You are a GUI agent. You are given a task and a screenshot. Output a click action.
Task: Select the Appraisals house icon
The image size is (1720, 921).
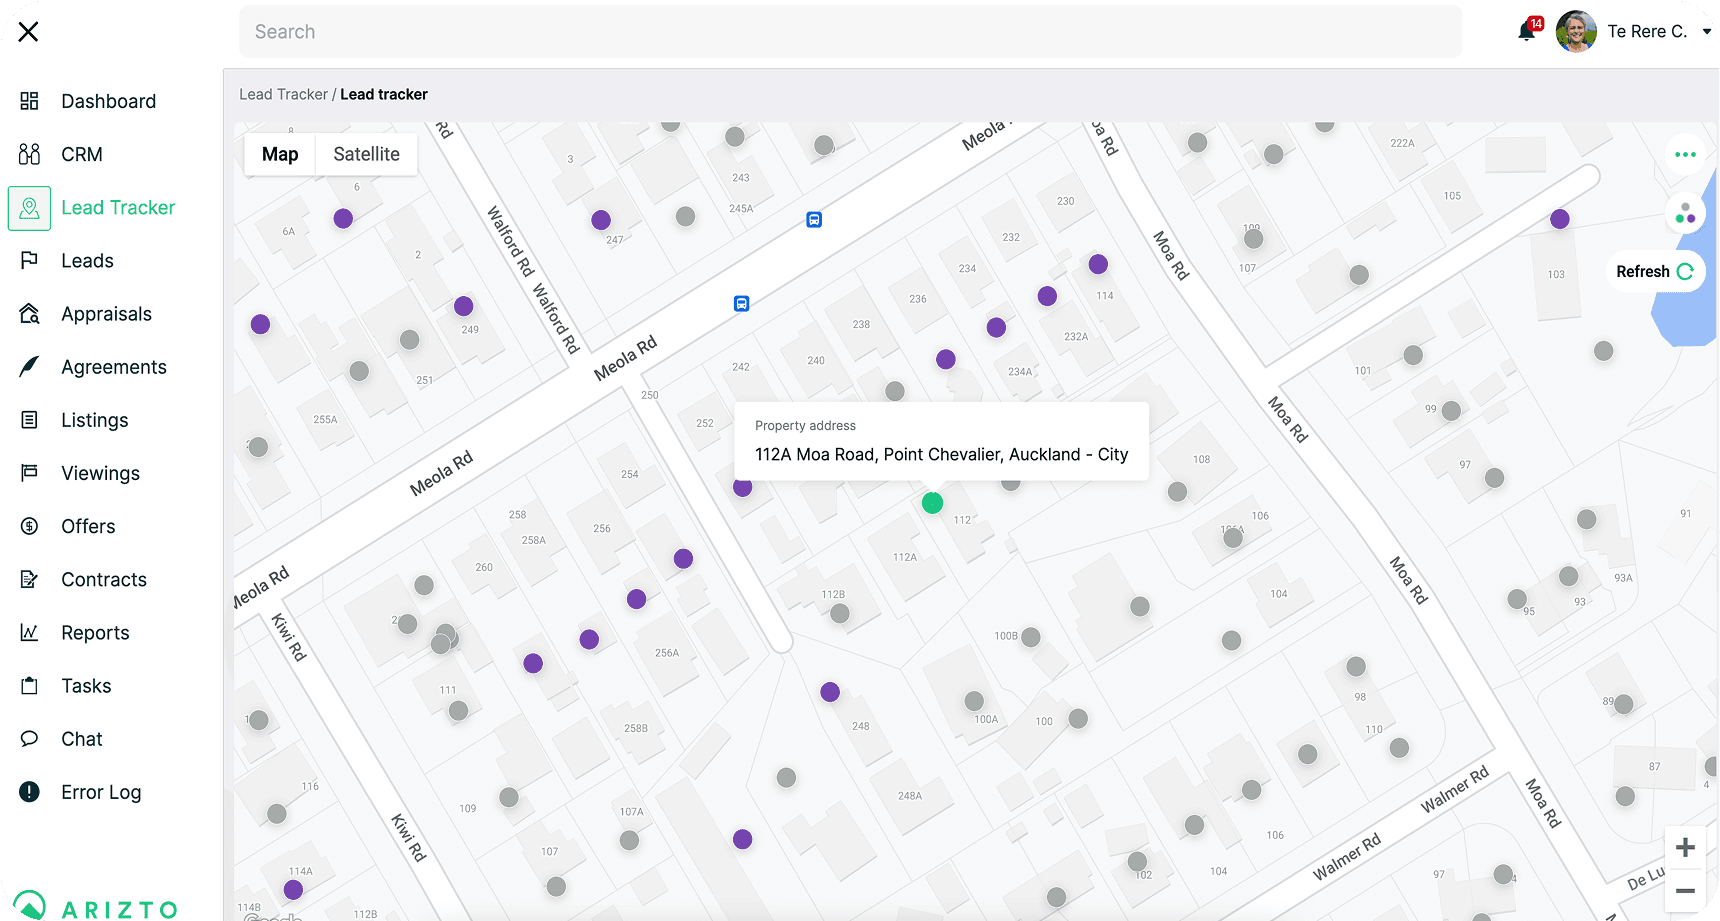coord(30,314)
